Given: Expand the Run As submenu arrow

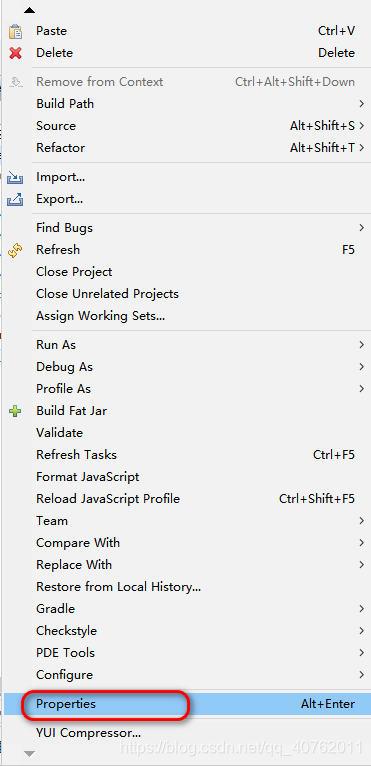Looking at the screenshot, I should click(362, 345).
